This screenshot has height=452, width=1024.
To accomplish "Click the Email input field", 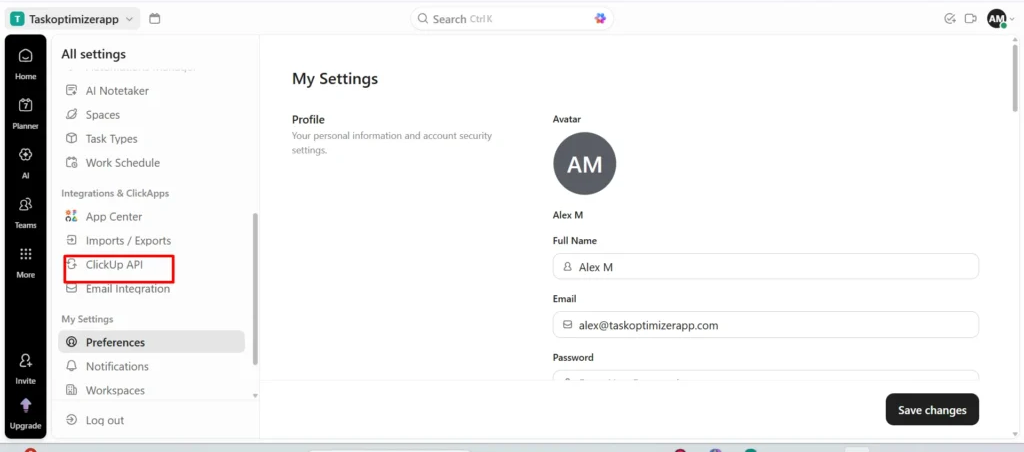I will tap(765, 325).
